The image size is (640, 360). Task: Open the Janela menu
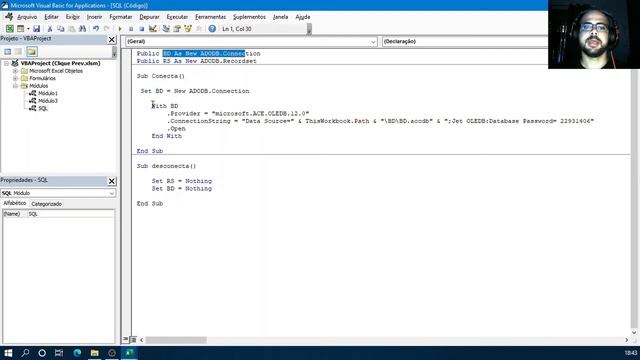point(280,17)
